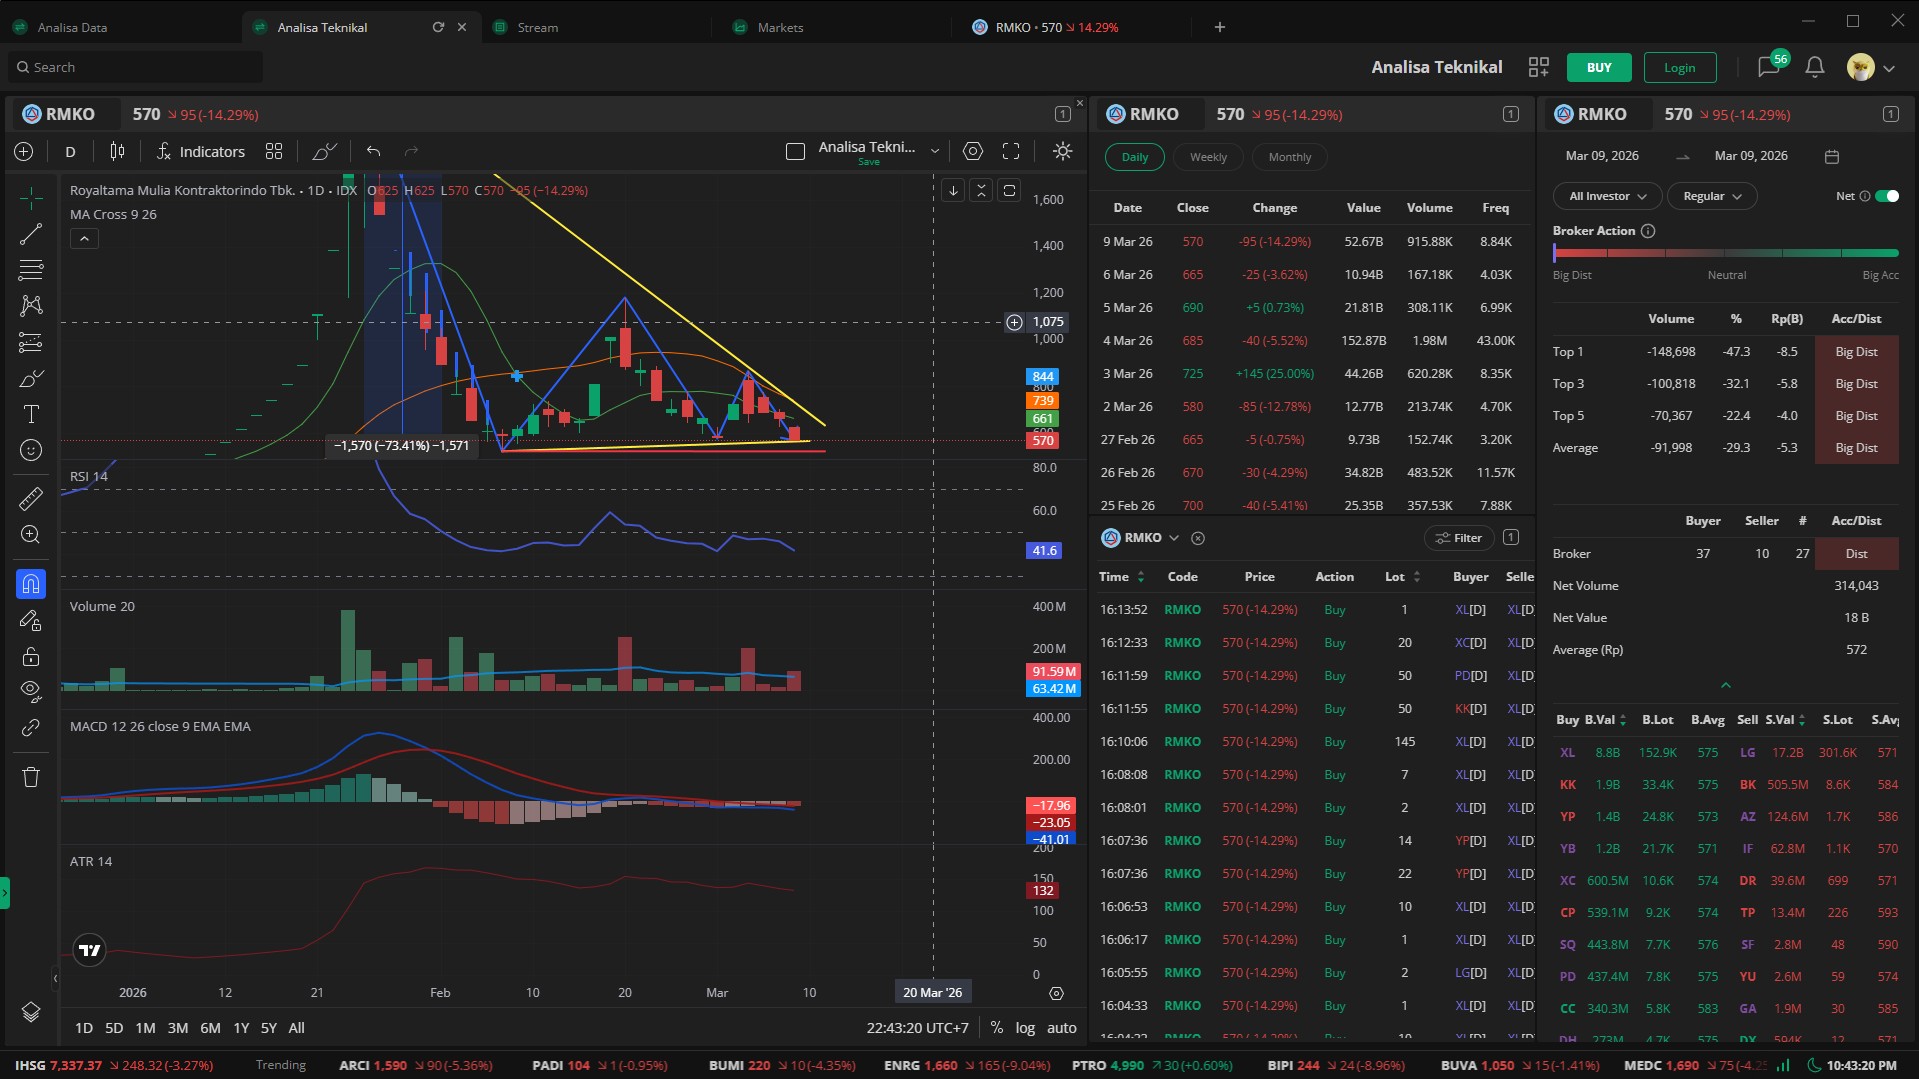The height and width of the screenshot is (1079, 1919).
Task: Open the ruler measure tool
Action: click(31, 498)
